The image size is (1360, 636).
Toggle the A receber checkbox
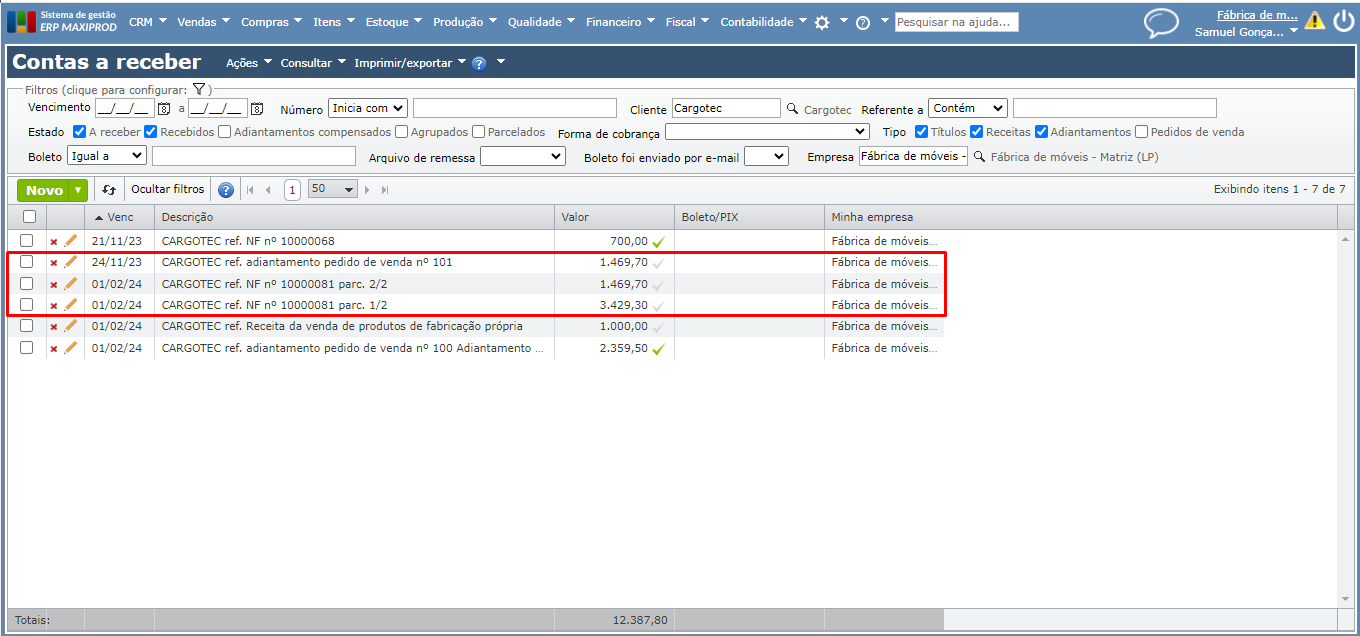point(80,132)
